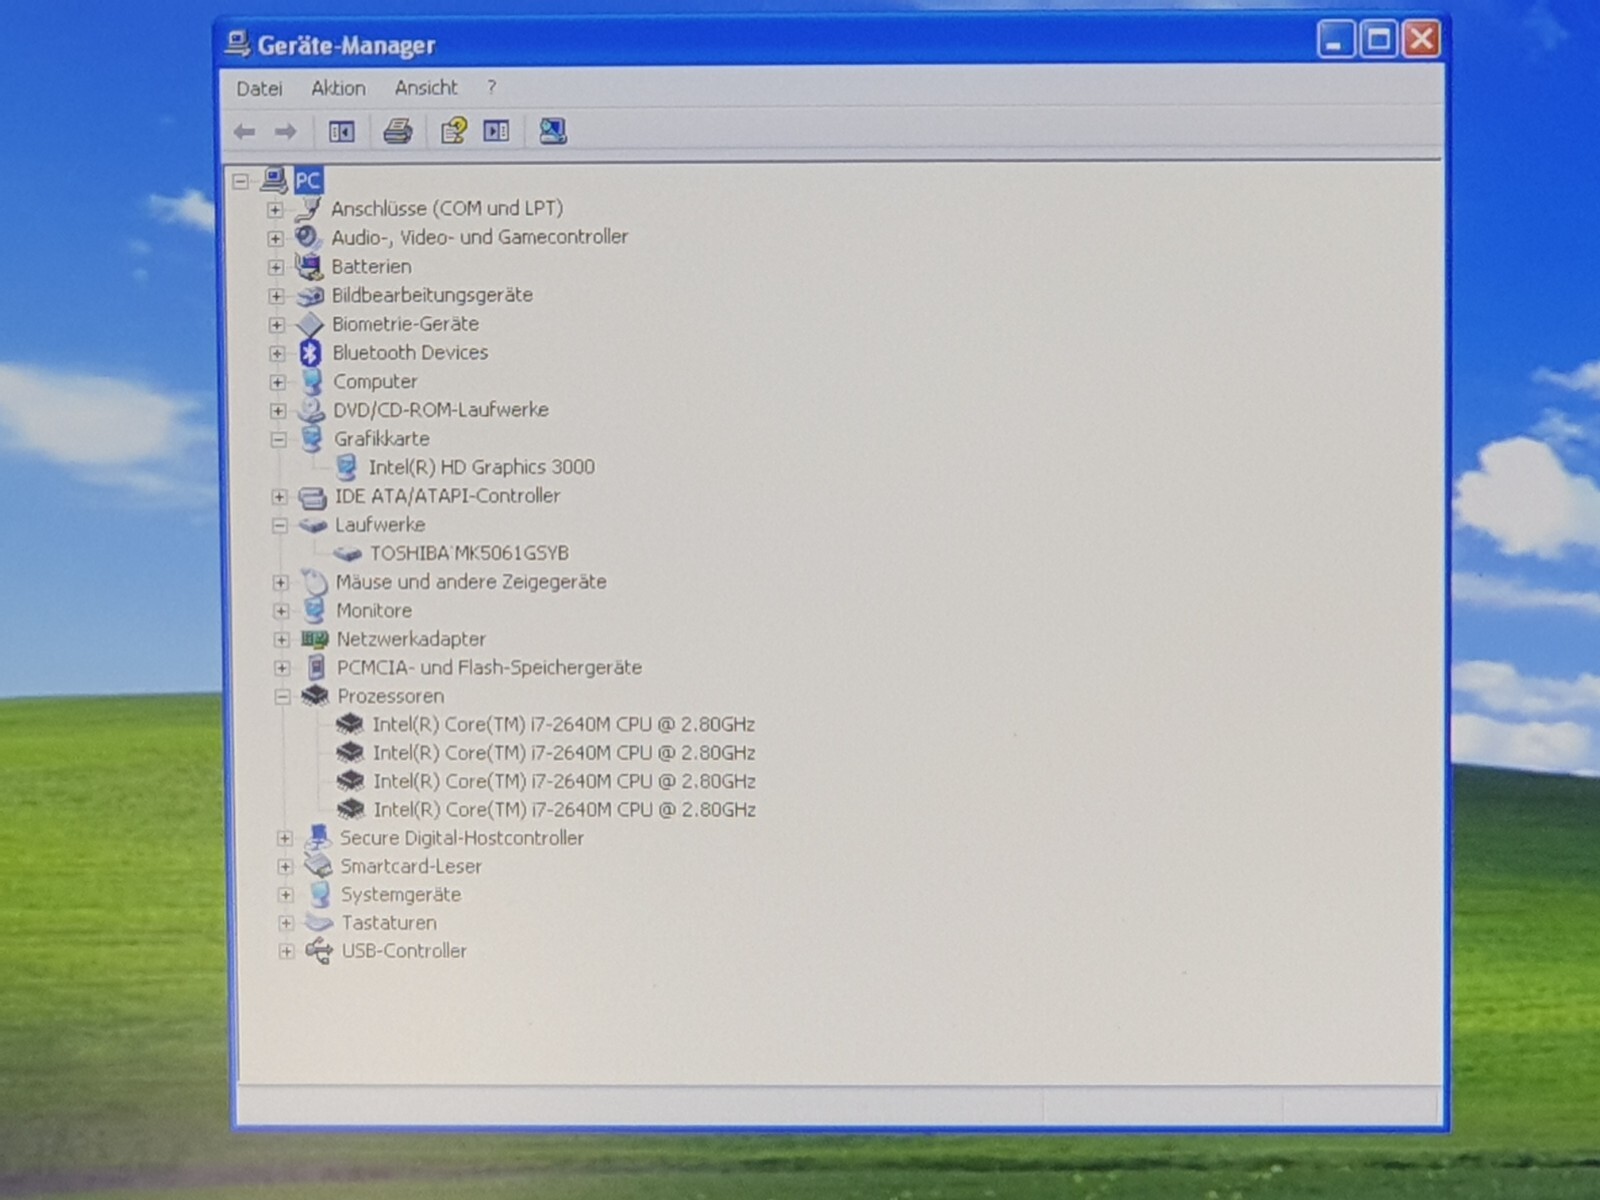Expand the Batterien node

pos(275,267)
